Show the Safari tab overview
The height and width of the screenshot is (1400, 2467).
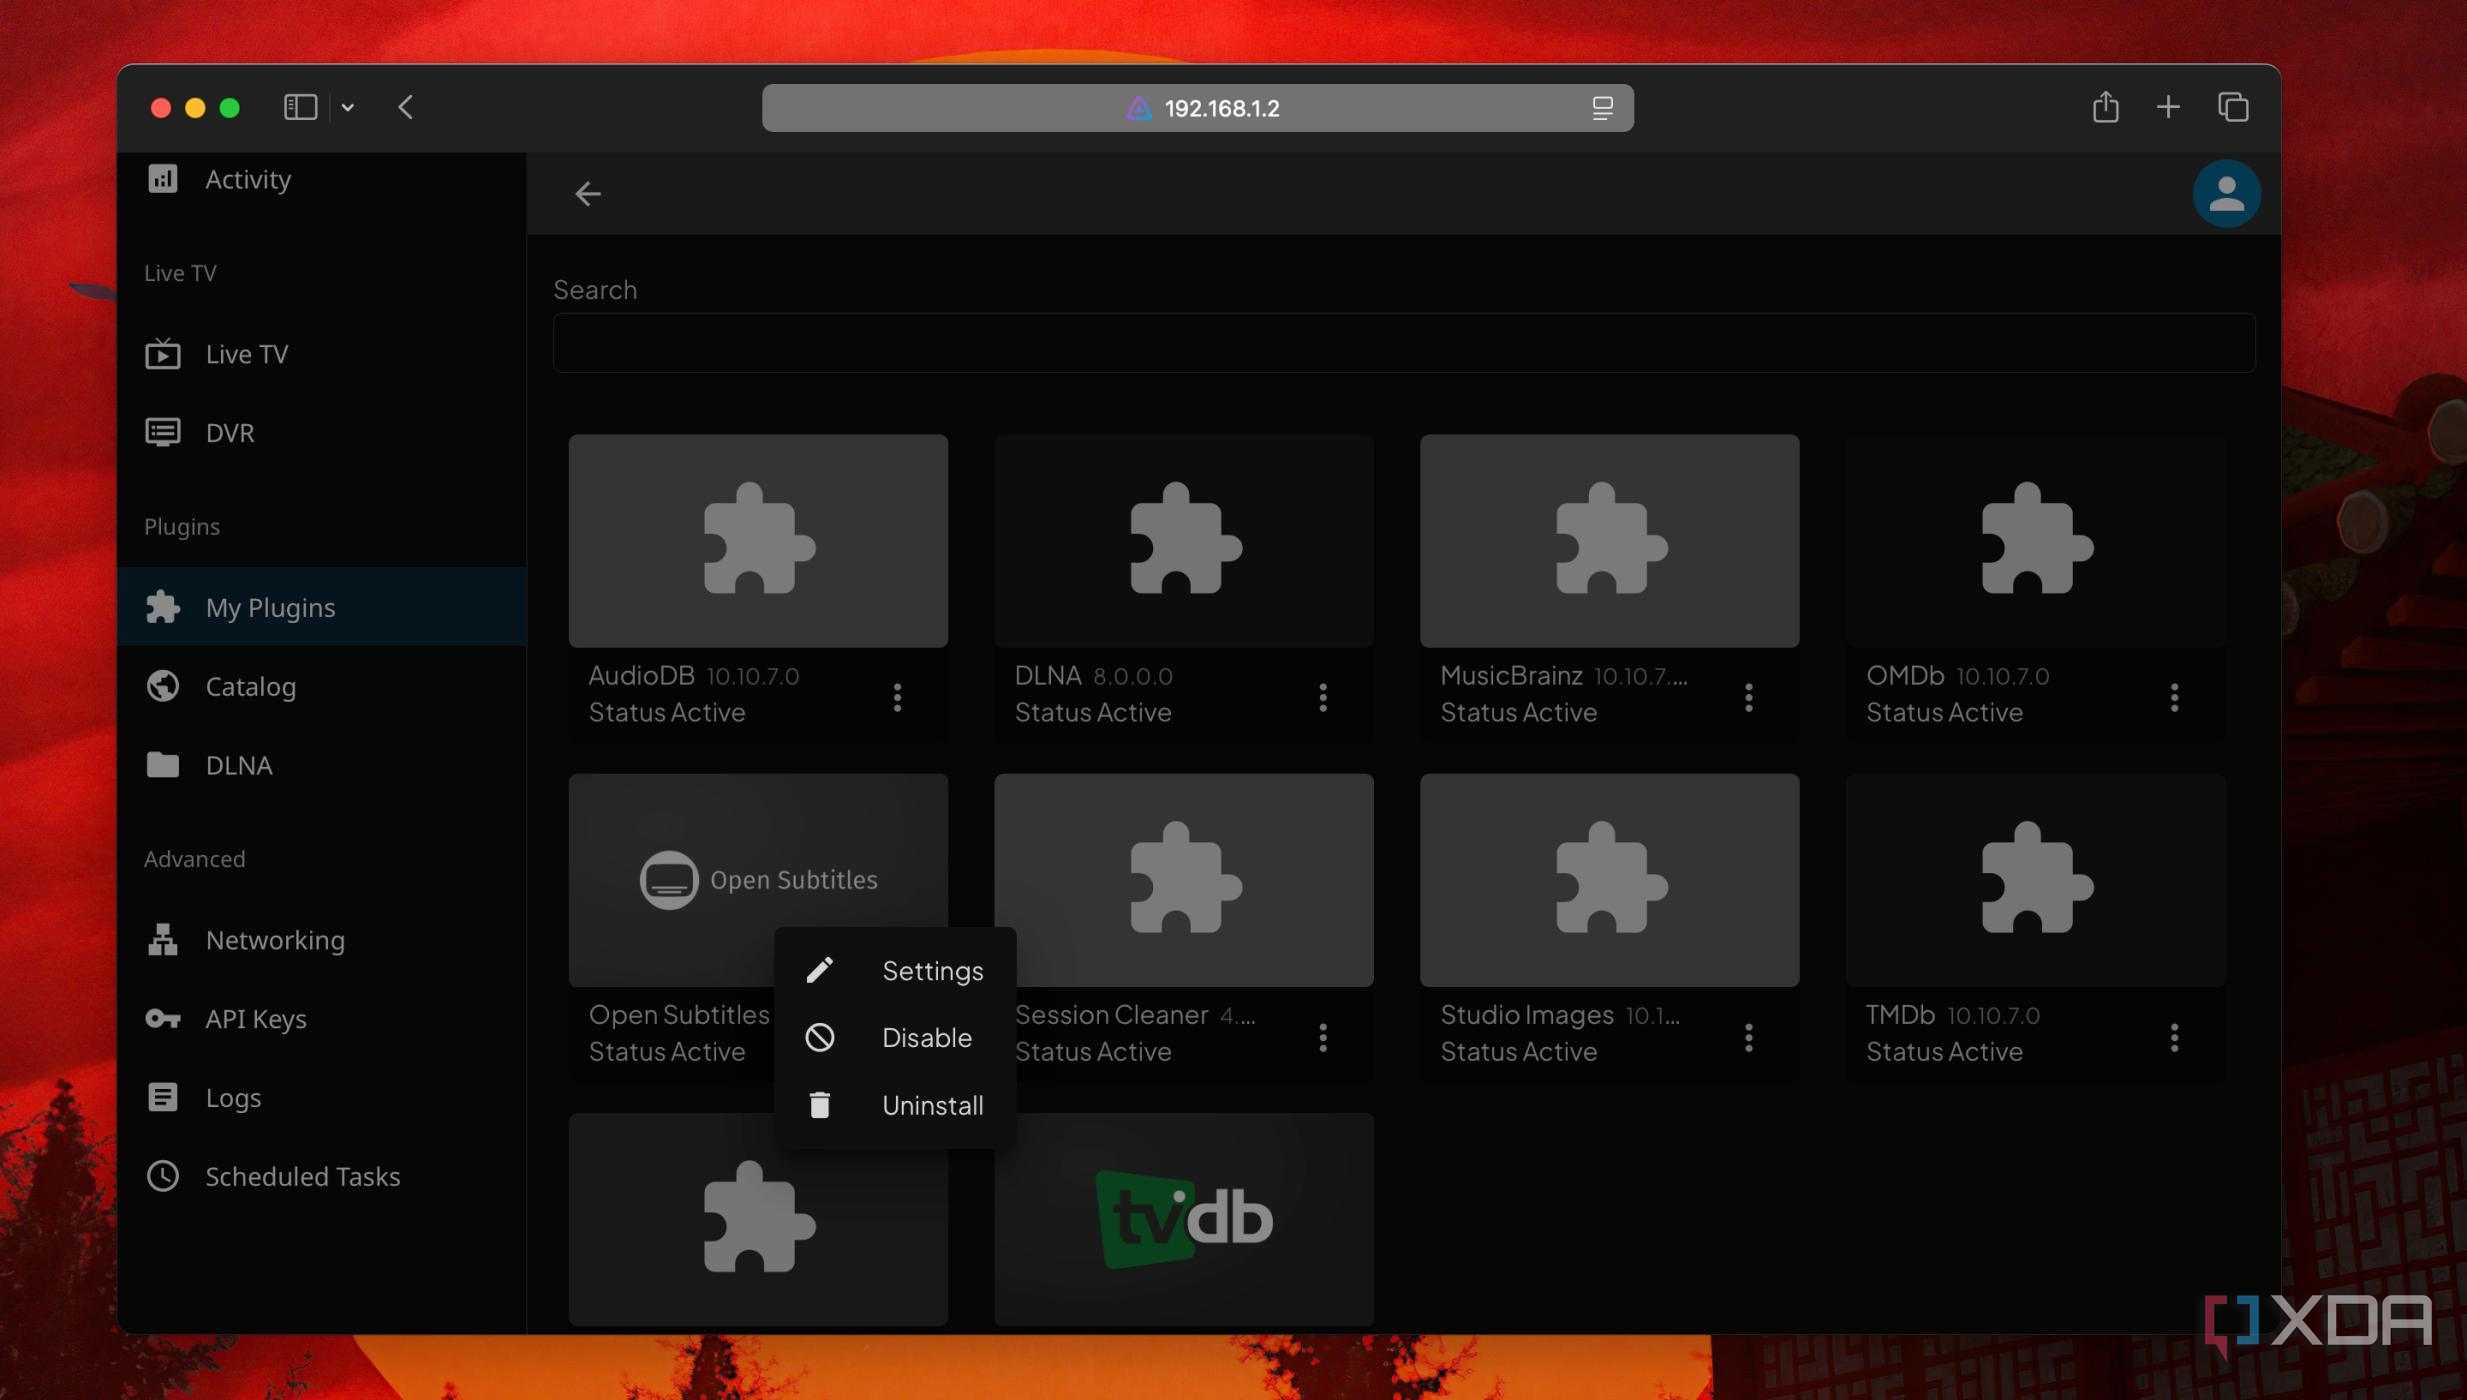(2232, 107)
